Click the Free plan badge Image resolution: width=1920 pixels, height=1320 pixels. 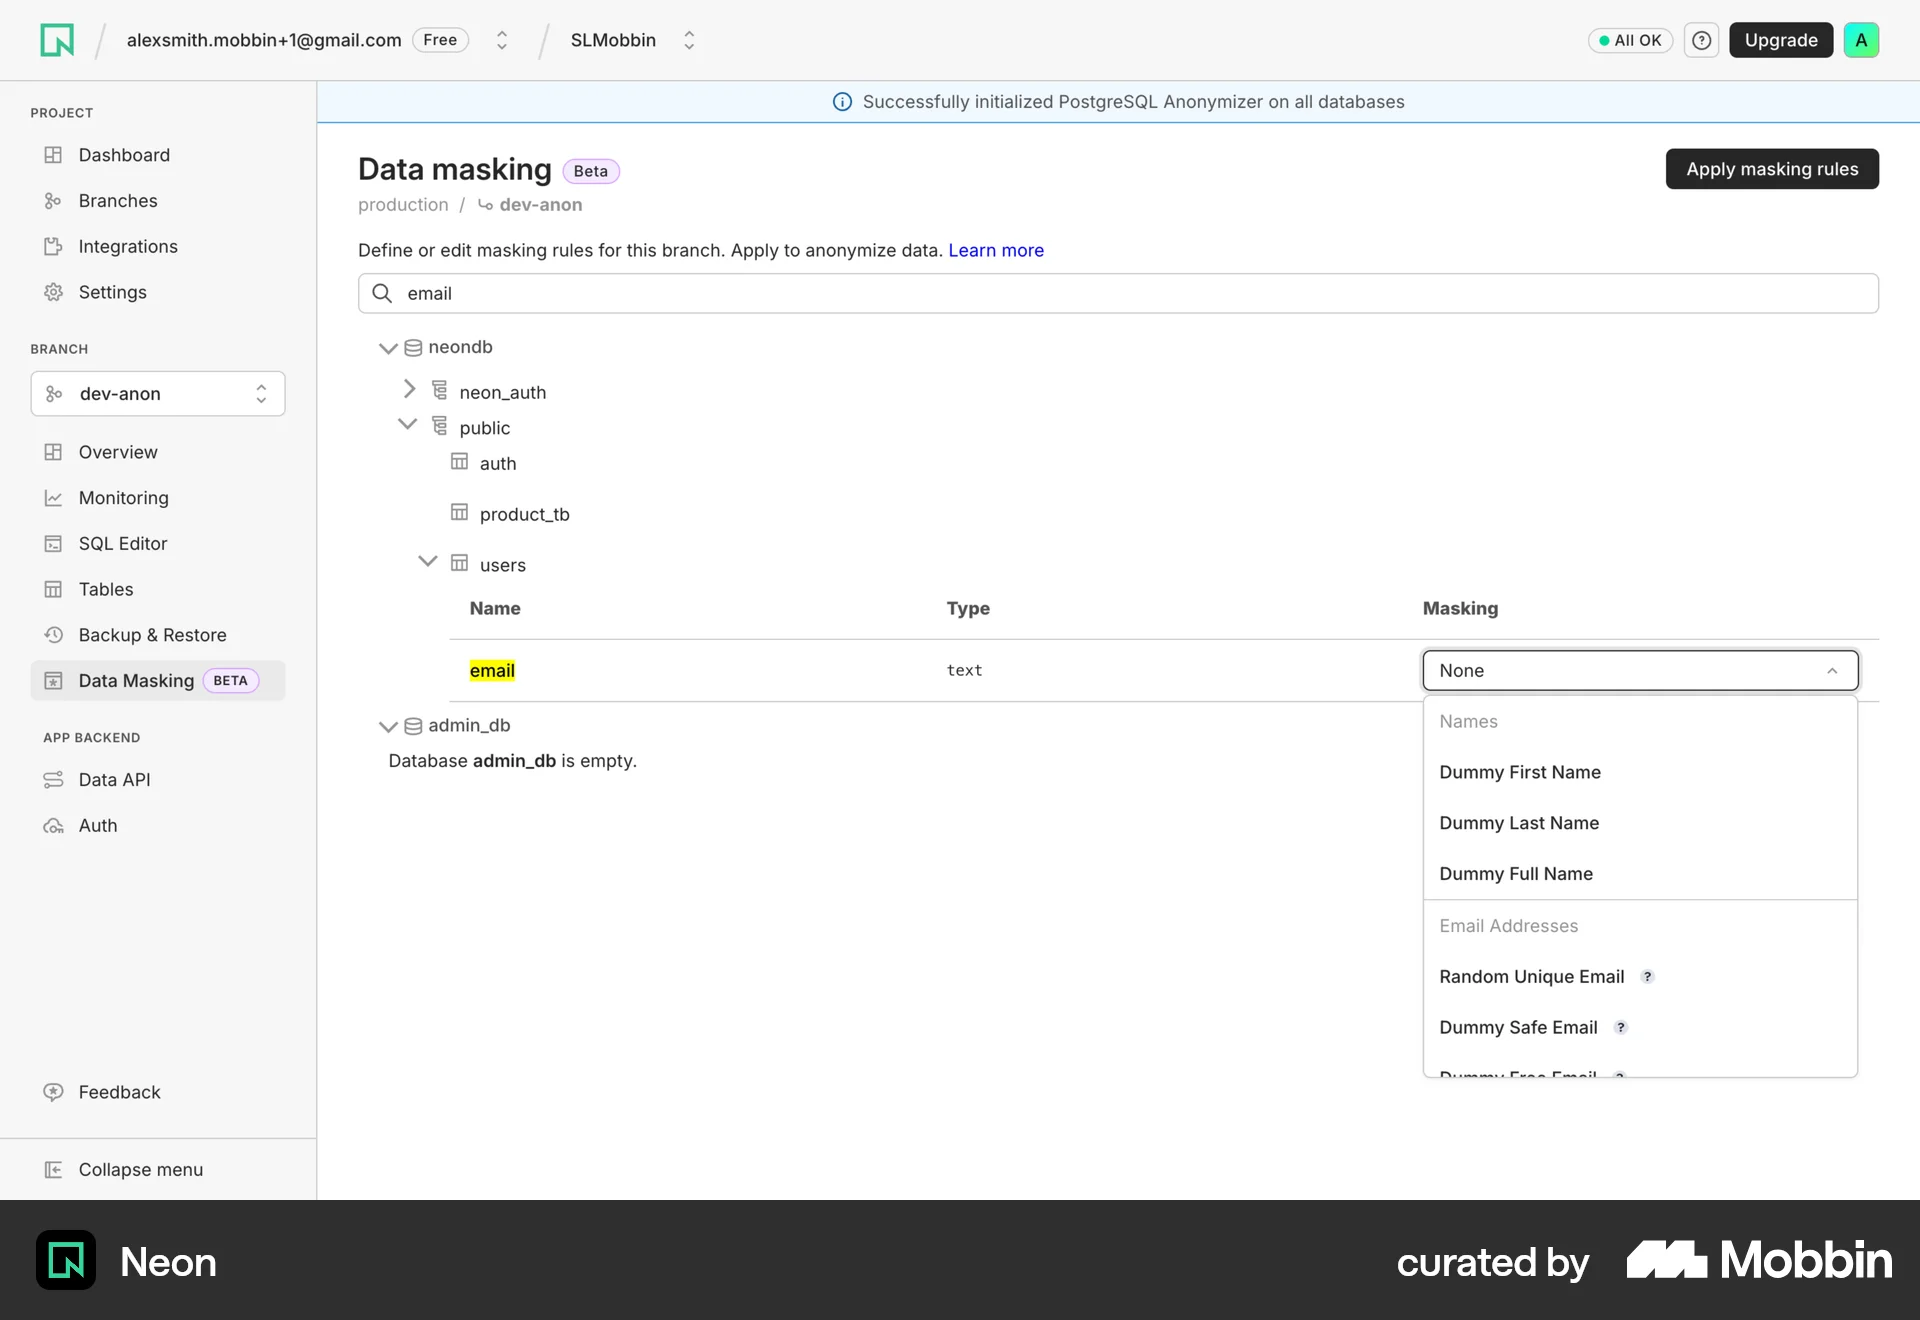[x=440, y=40]
